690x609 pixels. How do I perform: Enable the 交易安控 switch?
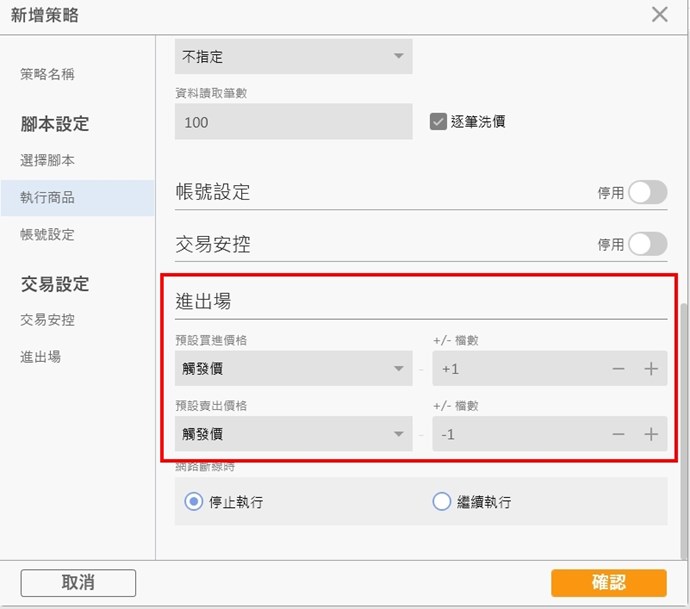pyautogui.click(x=647, y=244)
